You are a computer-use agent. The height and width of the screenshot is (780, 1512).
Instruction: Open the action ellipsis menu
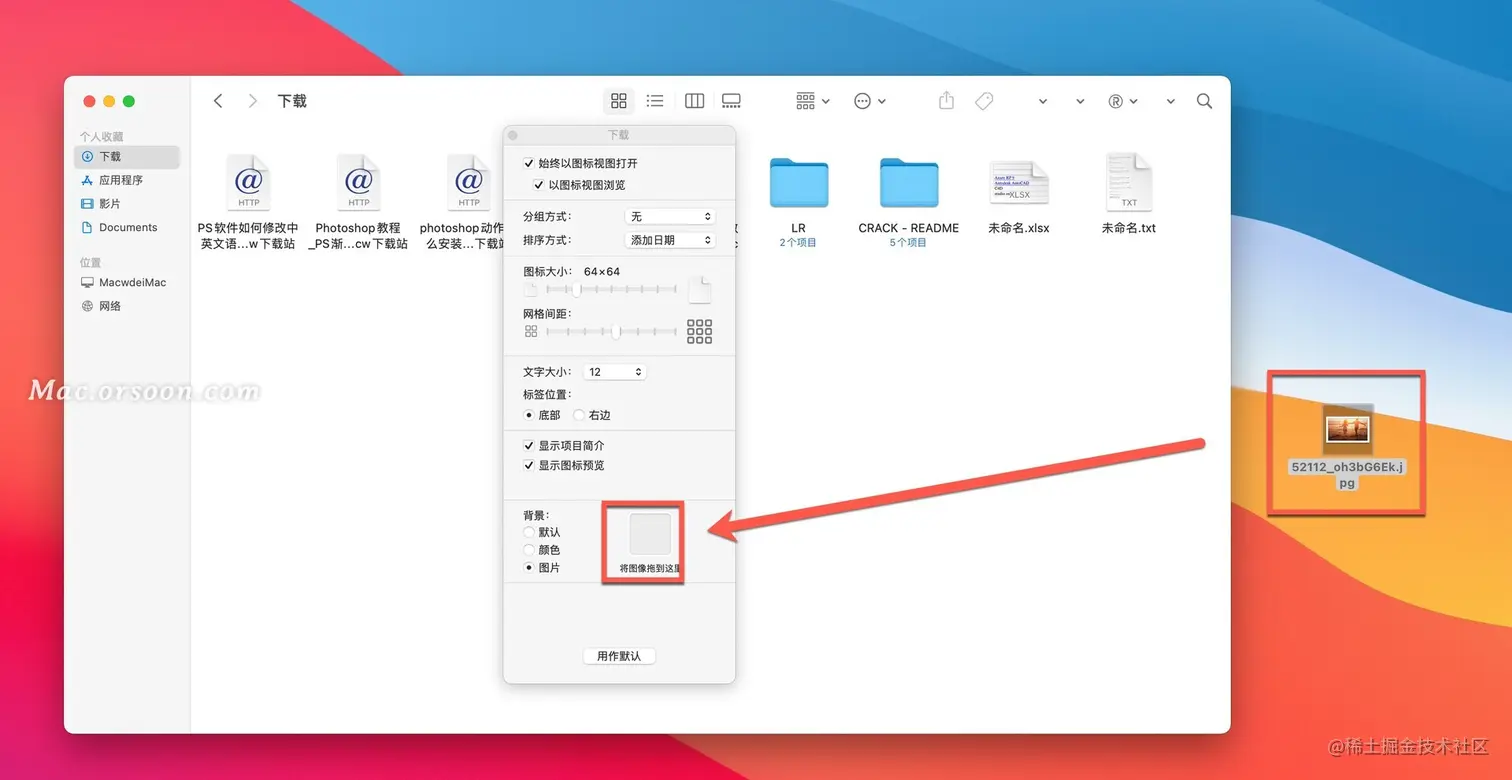coord(869,101)
